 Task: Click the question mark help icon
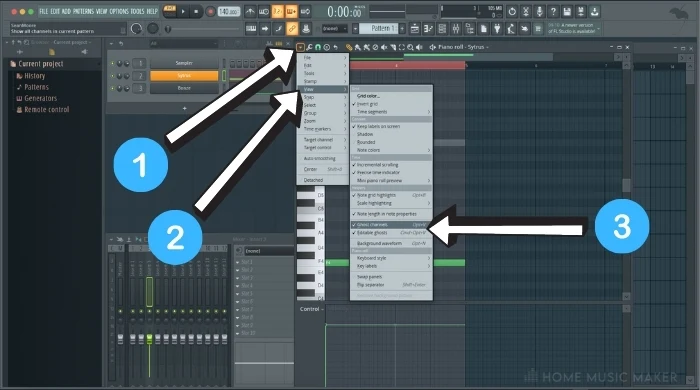click(553, 12)
